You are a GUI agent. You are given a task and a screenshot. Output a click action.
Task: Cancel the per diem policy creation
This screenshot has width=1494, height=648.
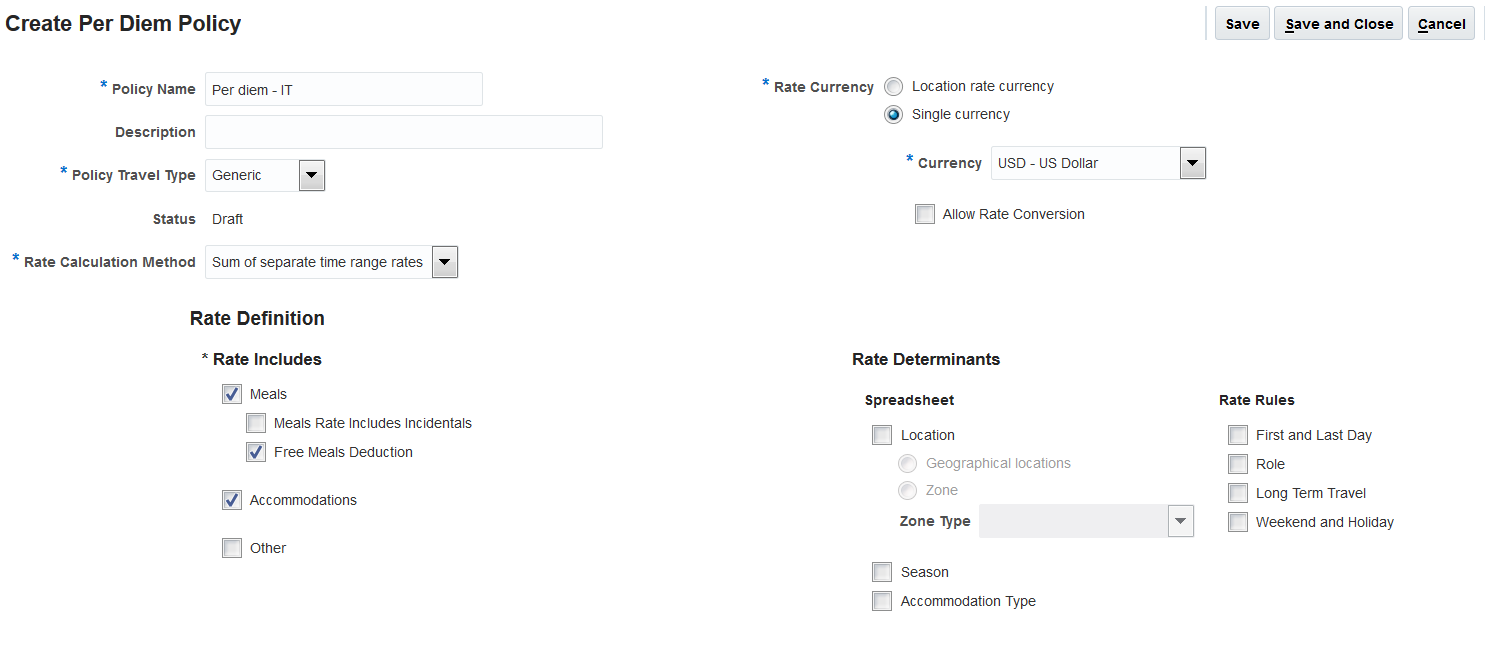1441,24
